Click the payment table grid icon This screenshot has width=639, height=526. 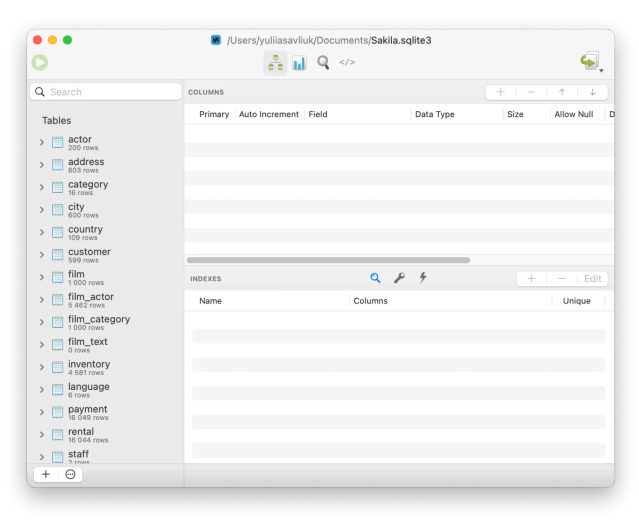[x=57, y=412]
